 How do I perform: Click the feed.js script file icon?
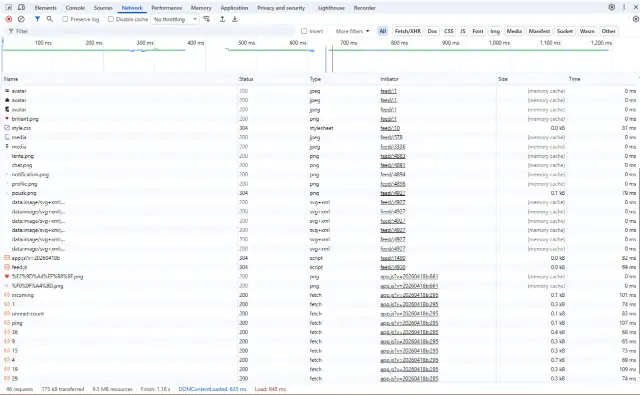(x=7, y=267)
